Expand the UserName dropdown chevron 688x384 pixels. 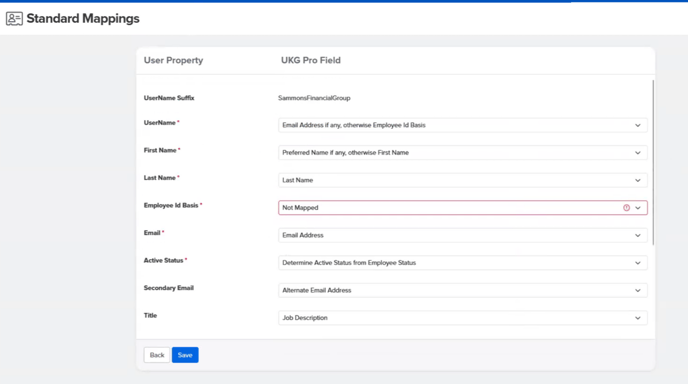coord(638,126)
